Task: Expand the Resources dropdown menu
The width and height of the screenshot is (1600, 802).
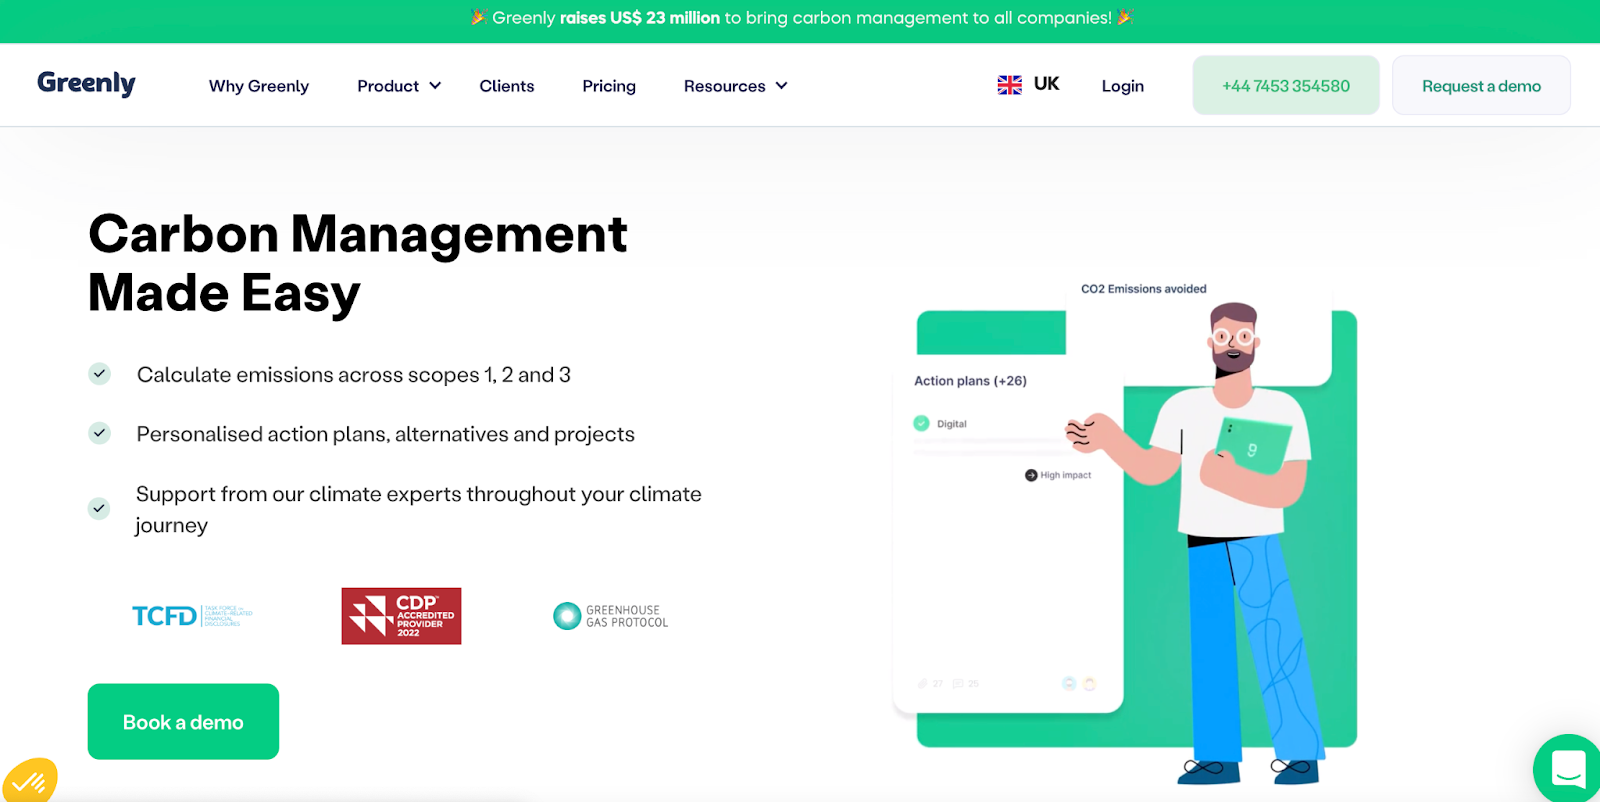Action: [736, 86]
